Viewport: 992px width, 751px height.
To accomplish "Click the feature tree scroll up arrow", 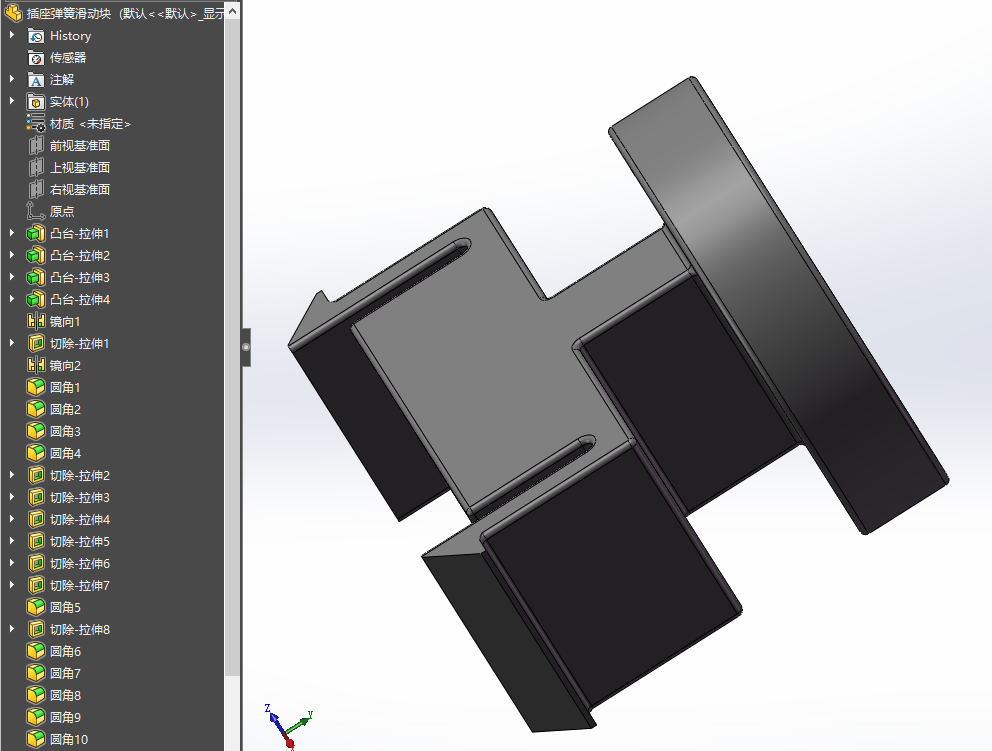I will (232, 11).
